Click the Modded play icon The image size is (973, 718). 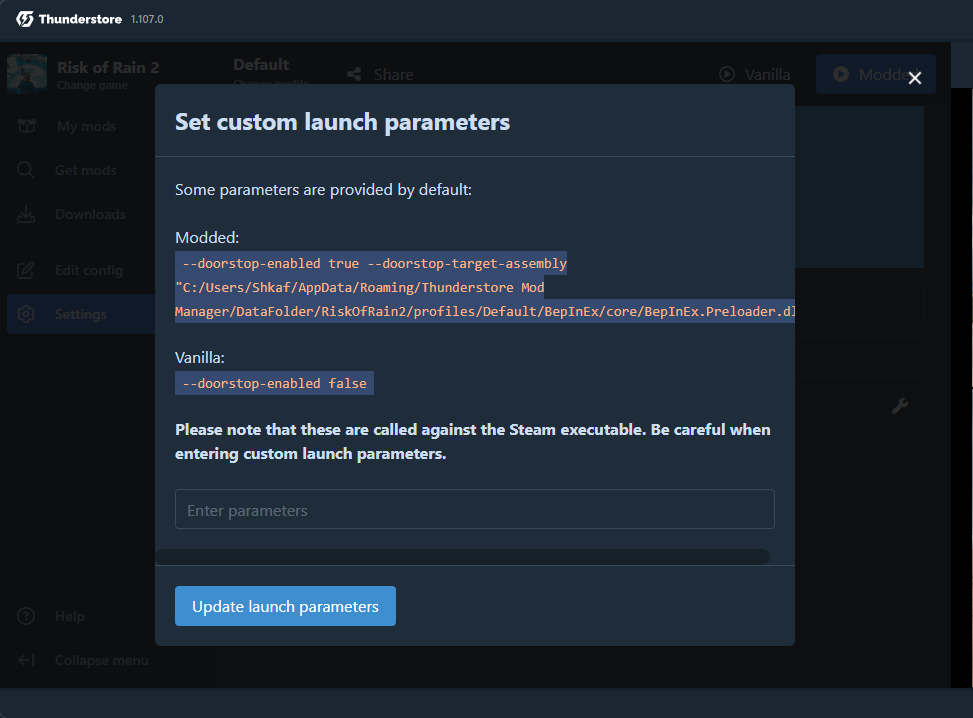pyautogui.click(x=841, y=74)
